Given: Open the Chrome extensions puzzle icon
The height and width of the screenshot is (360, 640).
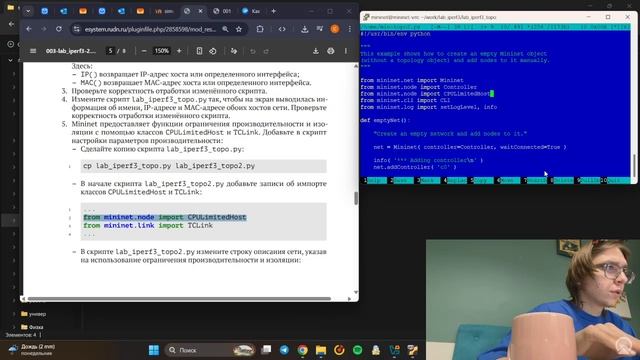Looking at the screenshot, I should (260, 29).
